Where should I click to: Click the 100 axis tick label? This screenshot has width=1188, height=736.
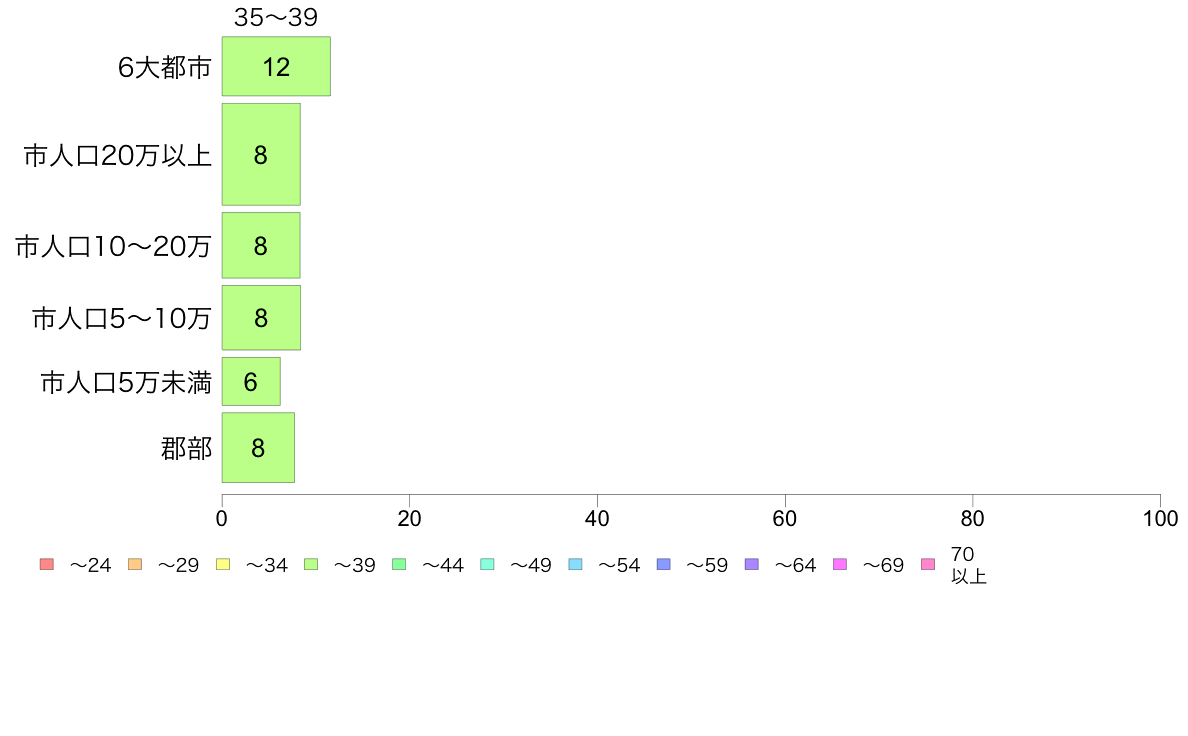pyautogui.click(x=1160, y=518)
